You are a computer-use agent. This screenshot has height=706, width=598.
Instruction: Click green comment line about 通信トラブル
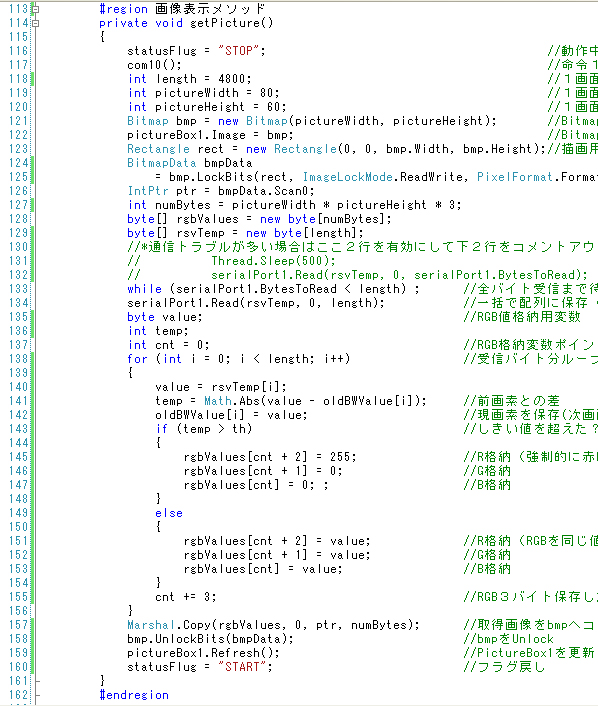[361, 247]
